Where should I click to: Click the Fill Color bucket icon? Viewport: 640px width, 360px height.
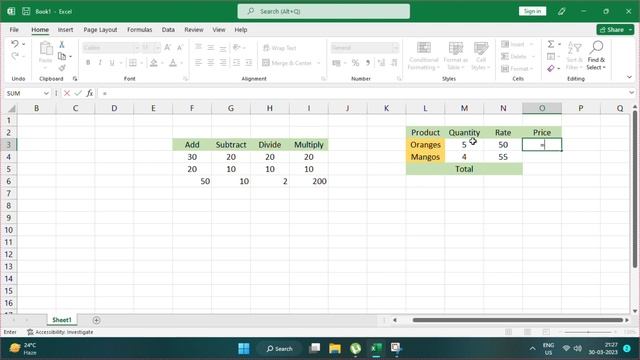coord(154,63)
